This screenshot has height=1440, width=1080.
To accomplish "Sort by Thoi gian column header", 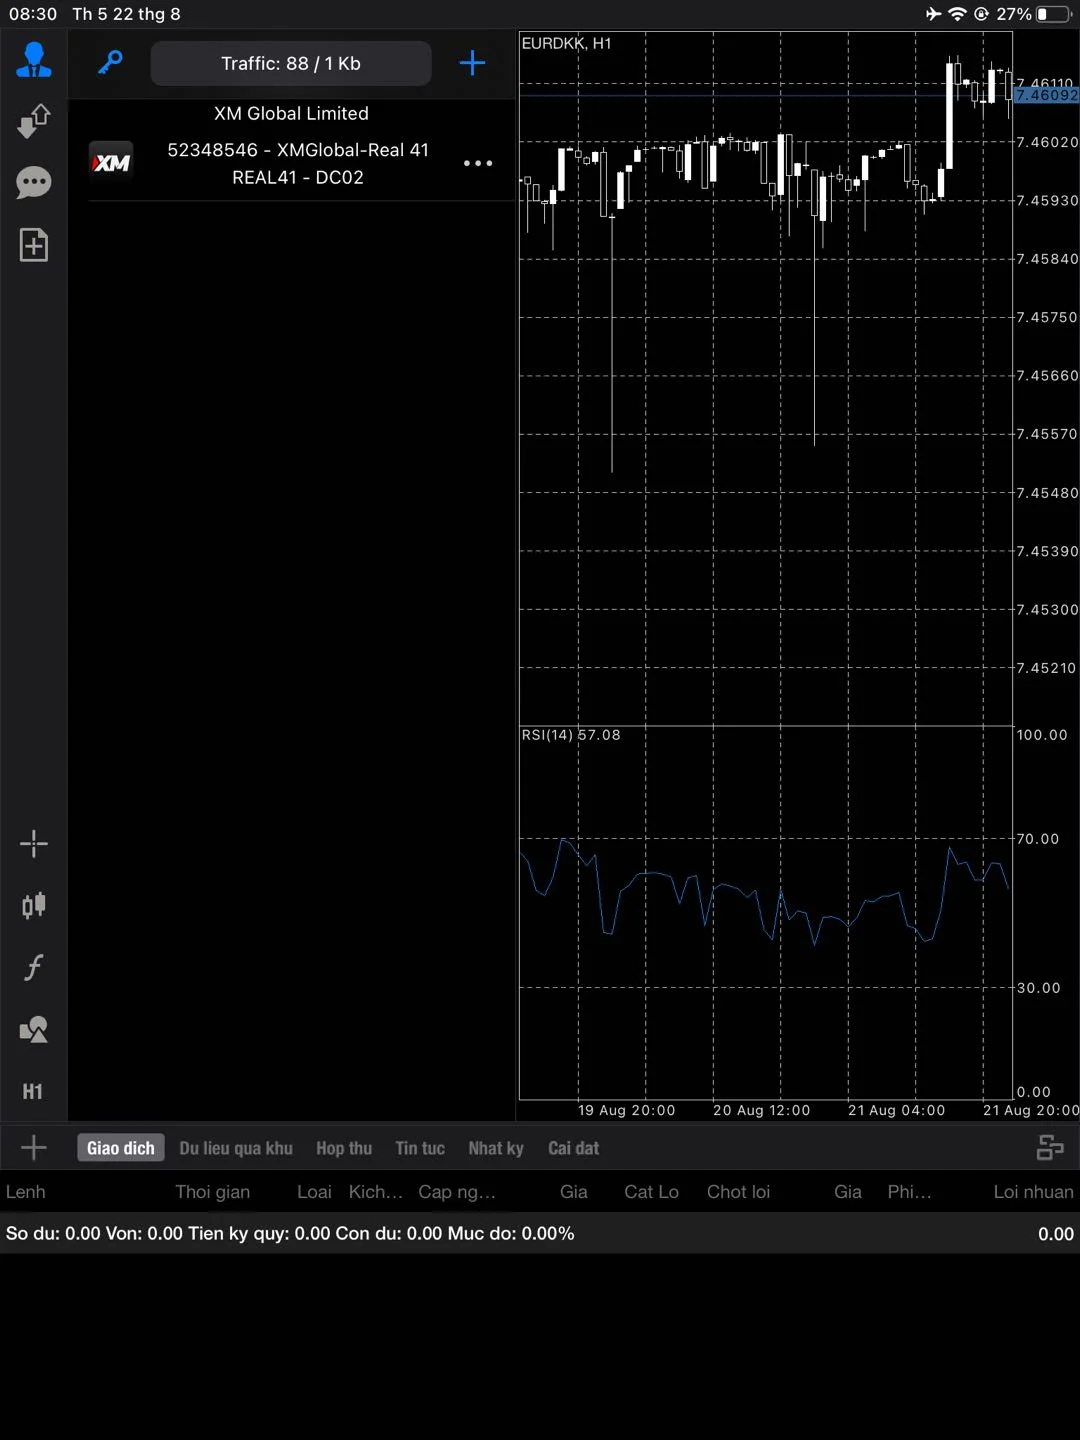I will [x=213, y=1192].
